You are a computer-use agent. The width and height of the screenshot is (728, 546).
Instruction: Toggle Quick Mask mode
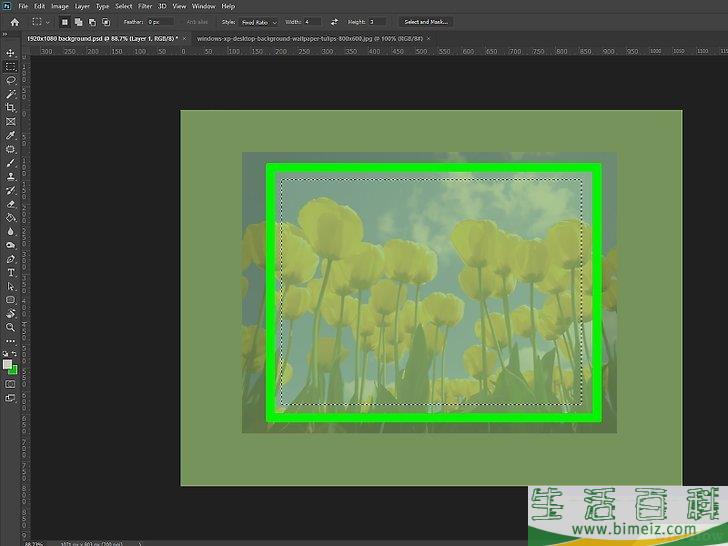[x=10, y=384]
